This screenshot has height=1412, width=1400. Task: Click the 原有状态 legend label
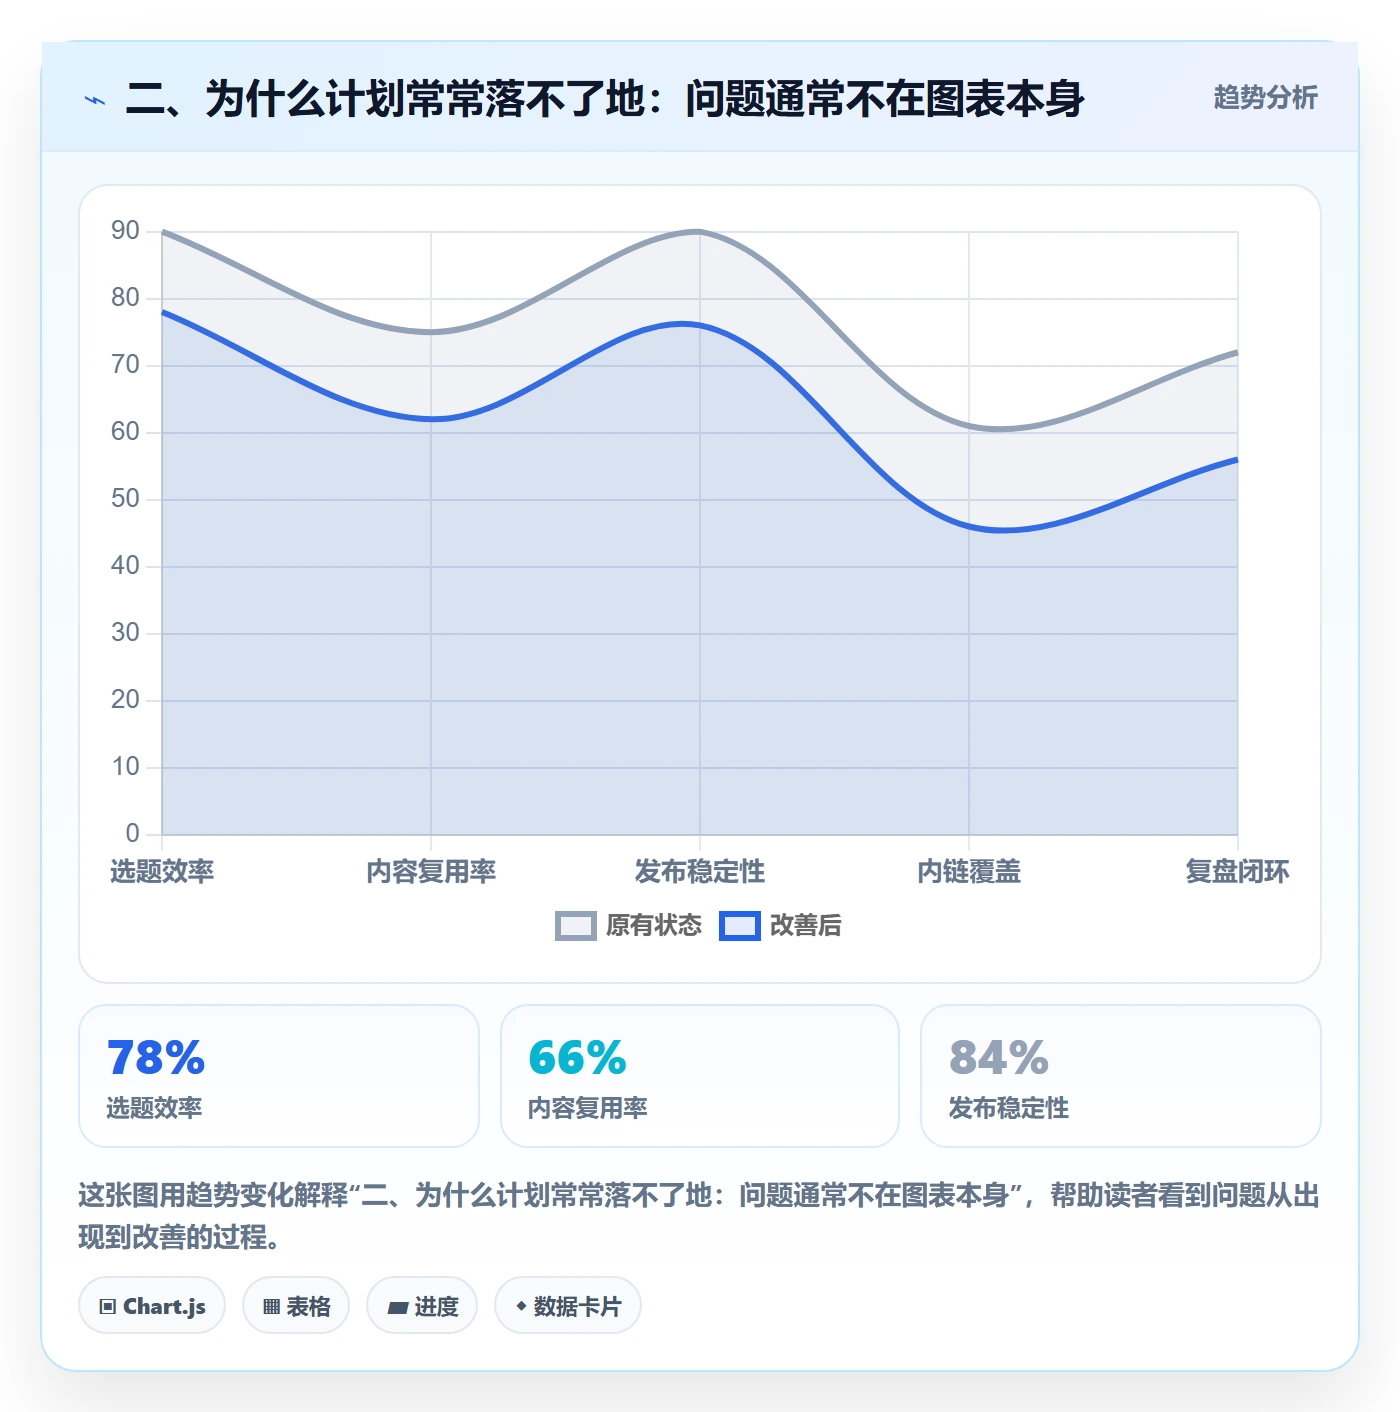coord(654,926)
